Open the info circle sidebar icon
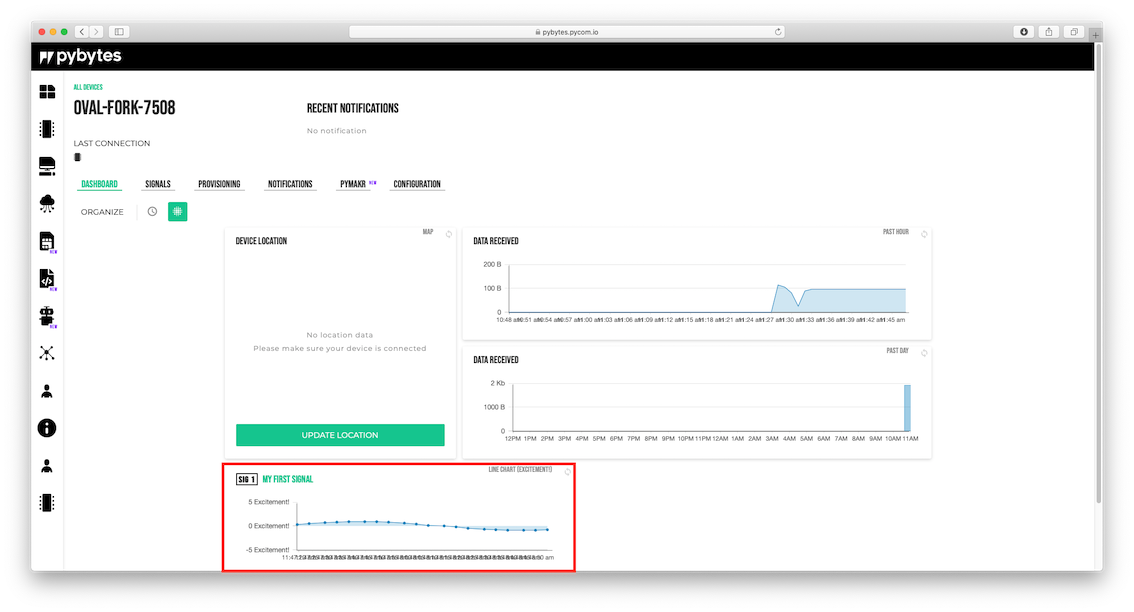Viewport: 1134px width, 612px height. point(47,428)
